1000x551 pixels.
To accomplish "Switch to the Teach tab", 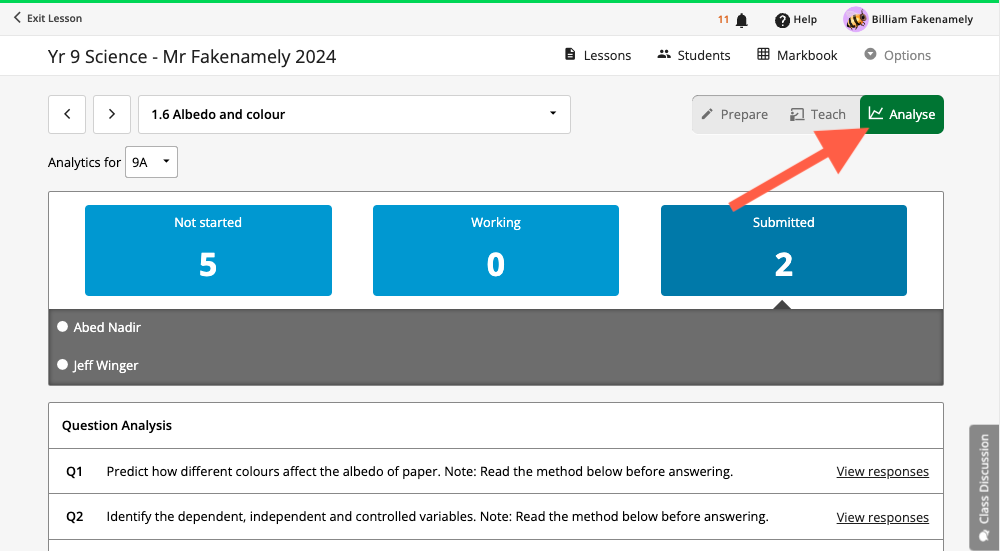I will pos(818,114).
